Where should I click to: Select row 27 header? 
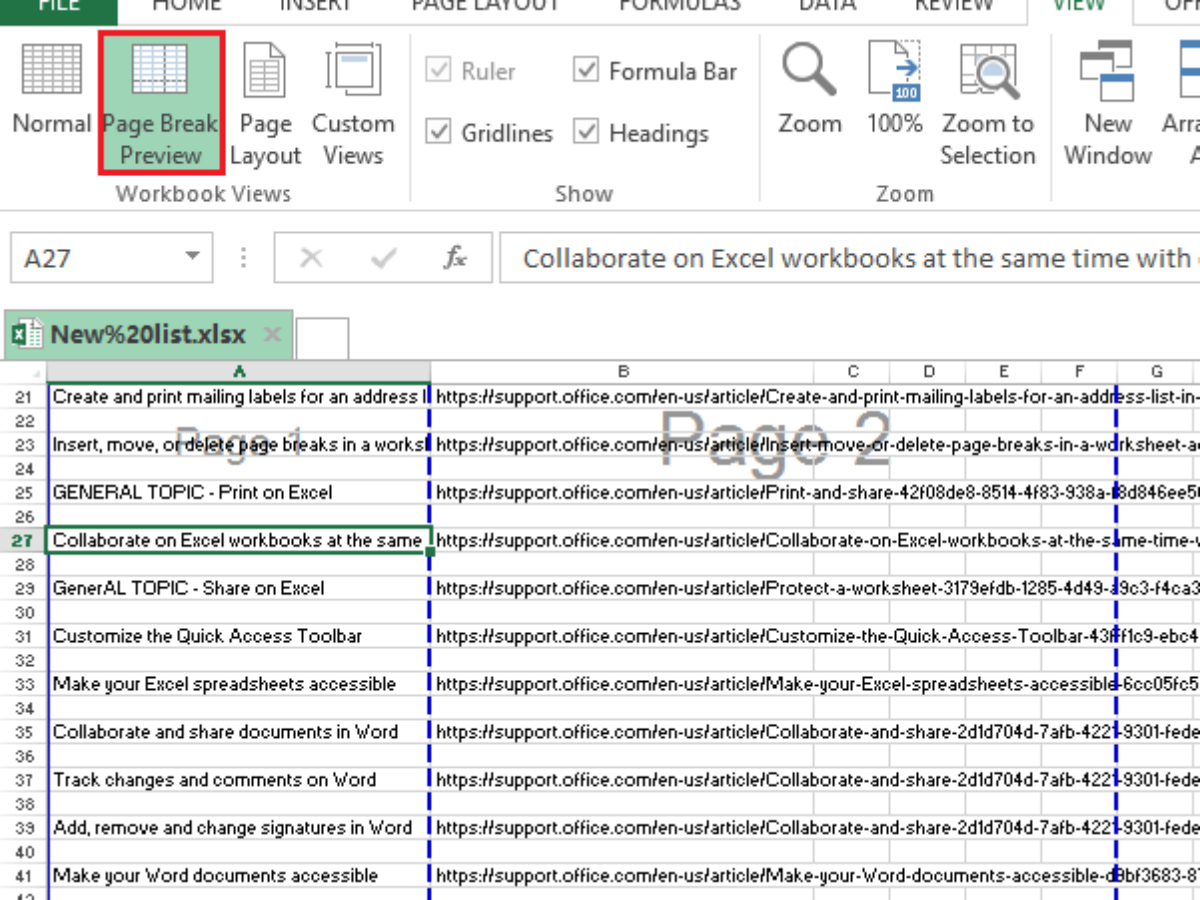(23, 540)
